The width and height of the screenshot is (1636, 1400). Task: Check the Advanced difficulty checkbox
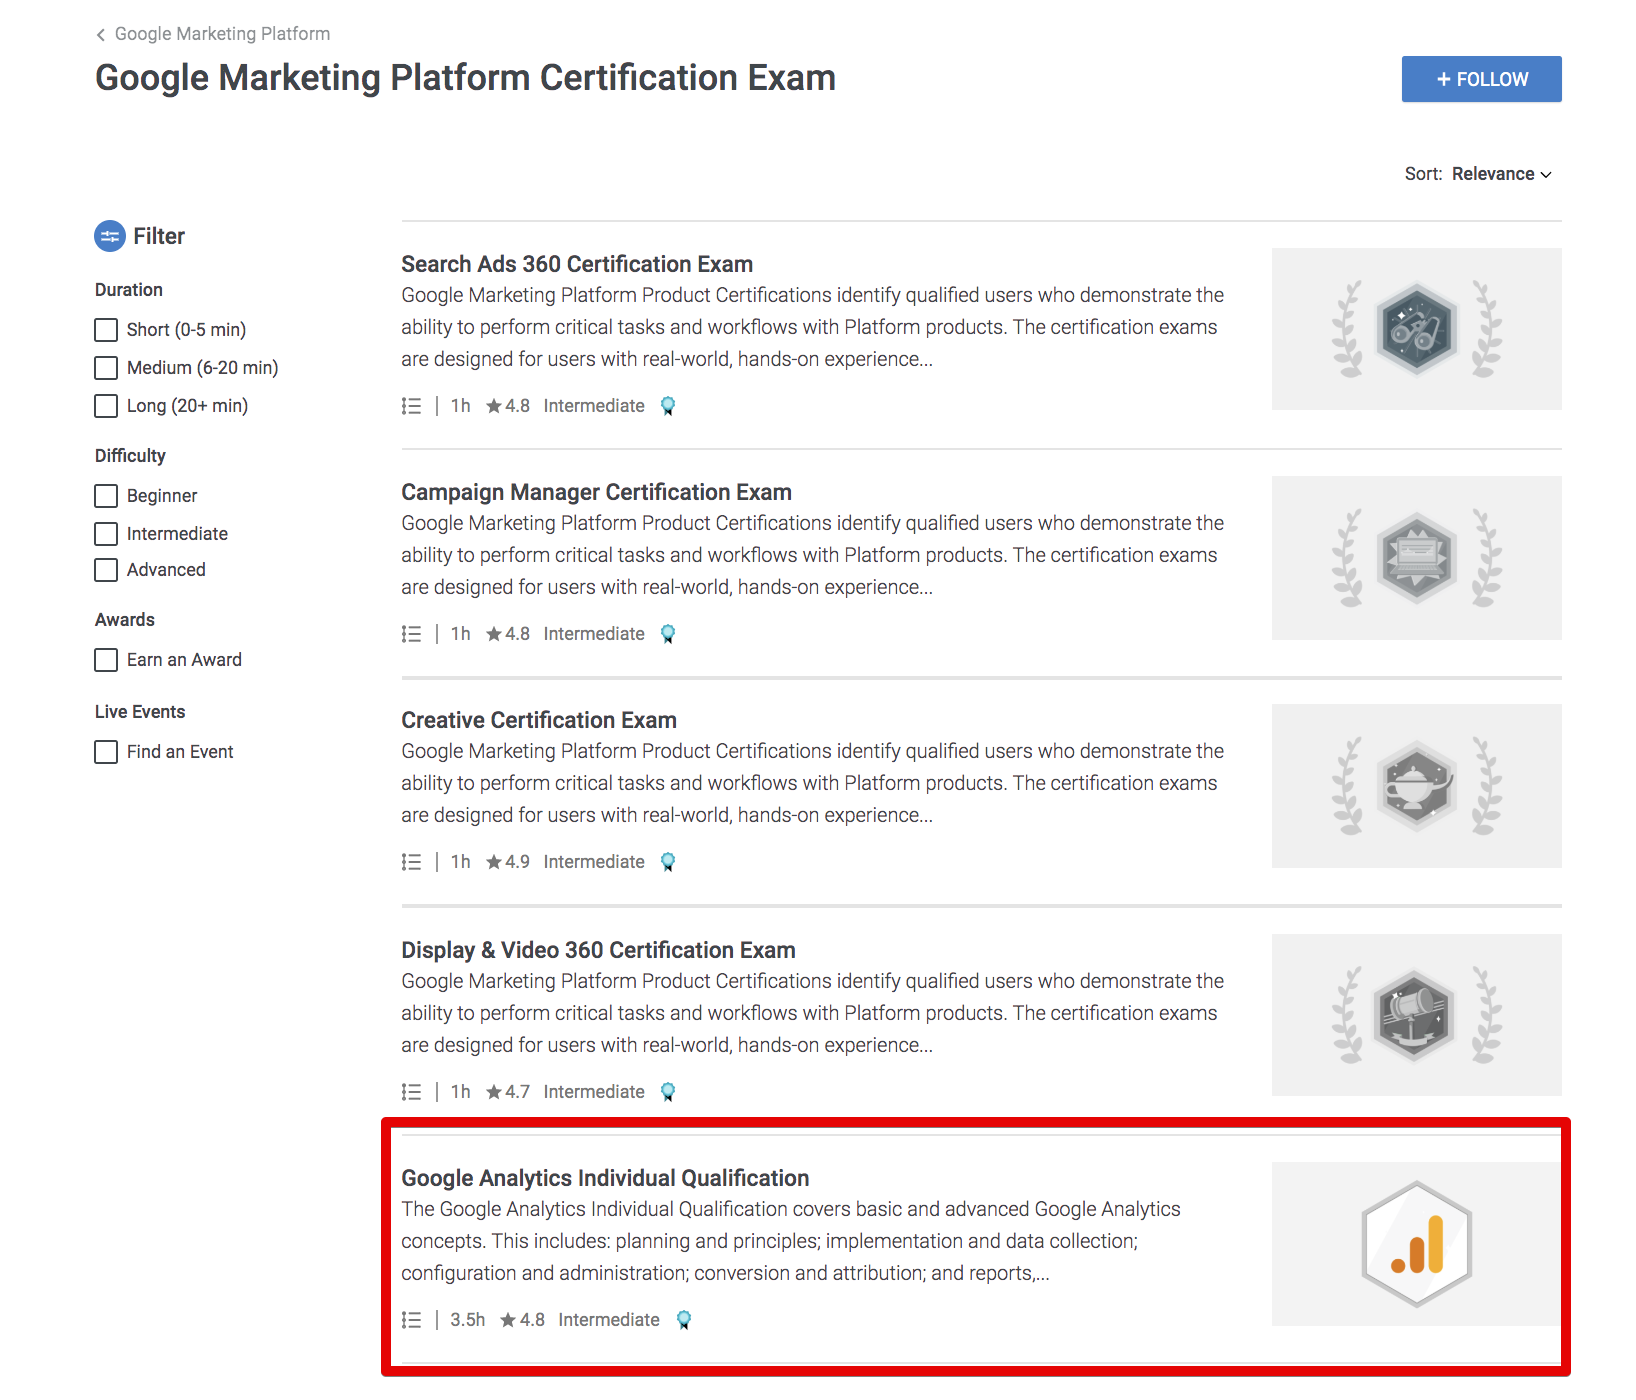(106, 569)
